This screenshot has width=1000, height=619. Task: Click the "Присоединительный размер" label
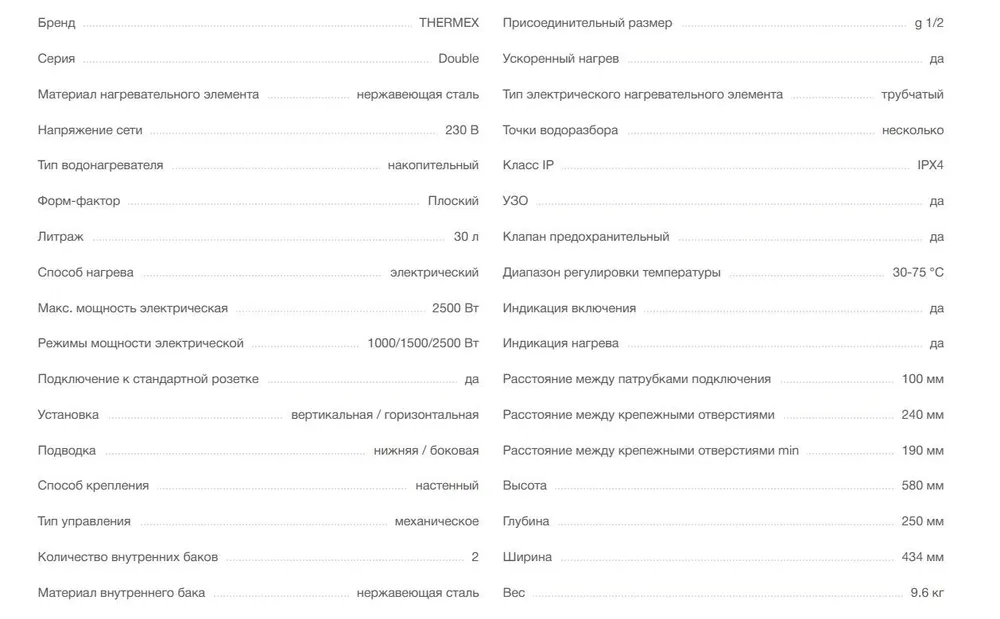click(x=587, y=23)
